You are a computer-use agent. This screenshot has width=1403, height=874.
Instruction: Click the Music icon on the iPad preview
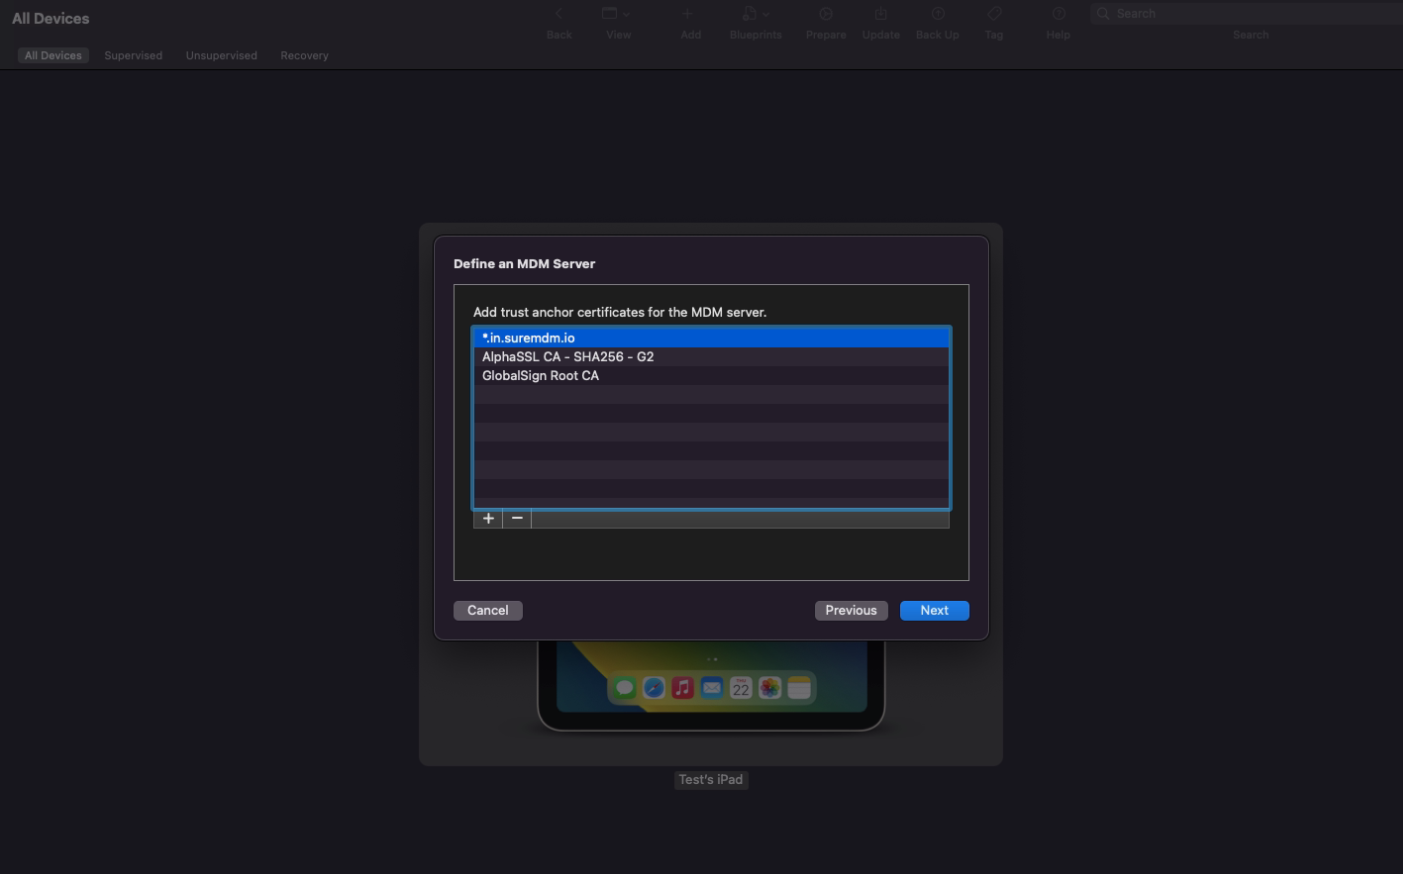[x=683, y=688]
